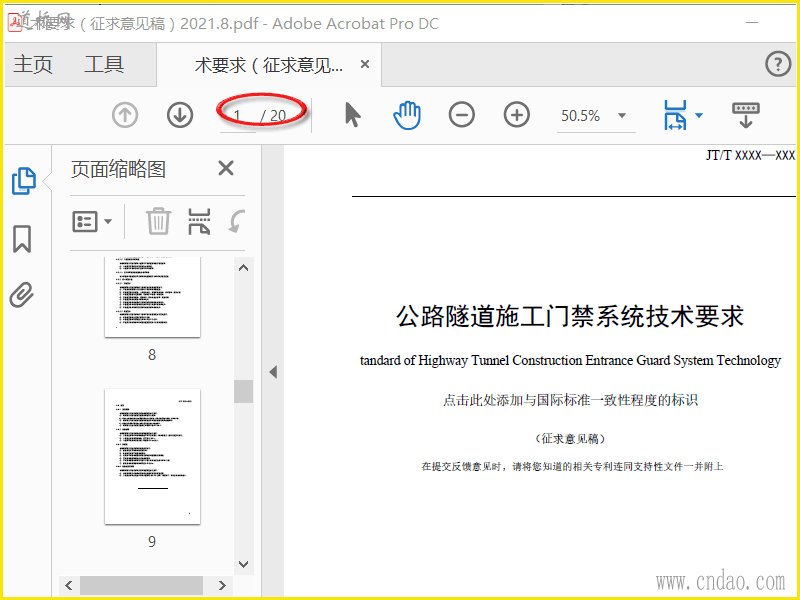The height and width of the screenshot is (600, 800).
Task: Click the thumbnail horizontal scrollbar handle
Action: point(141,585)
